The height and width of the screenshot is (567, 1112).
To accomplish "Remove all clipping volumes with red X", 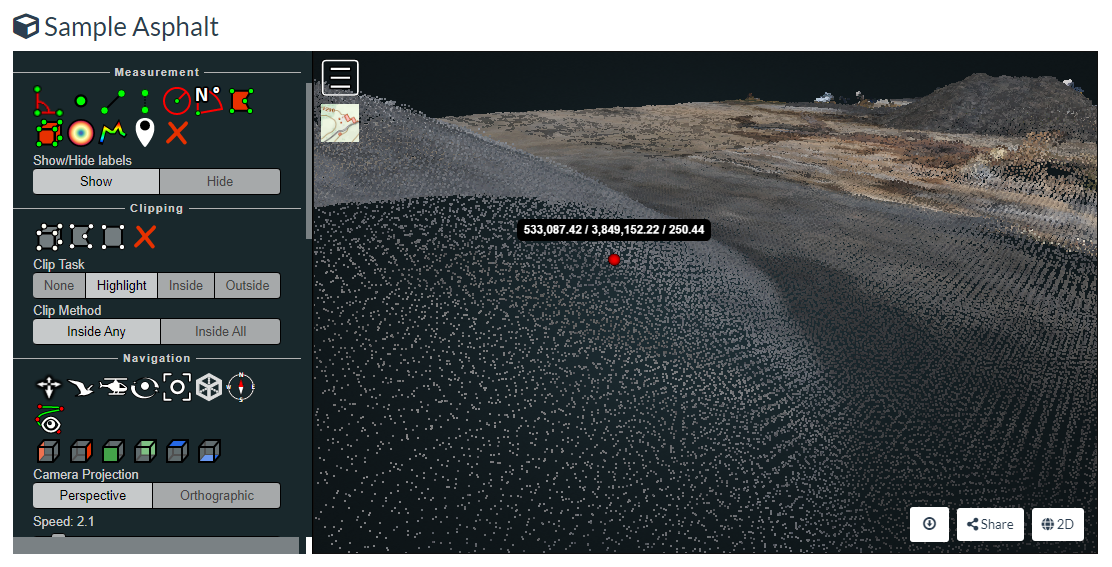I will pos(145,237).
